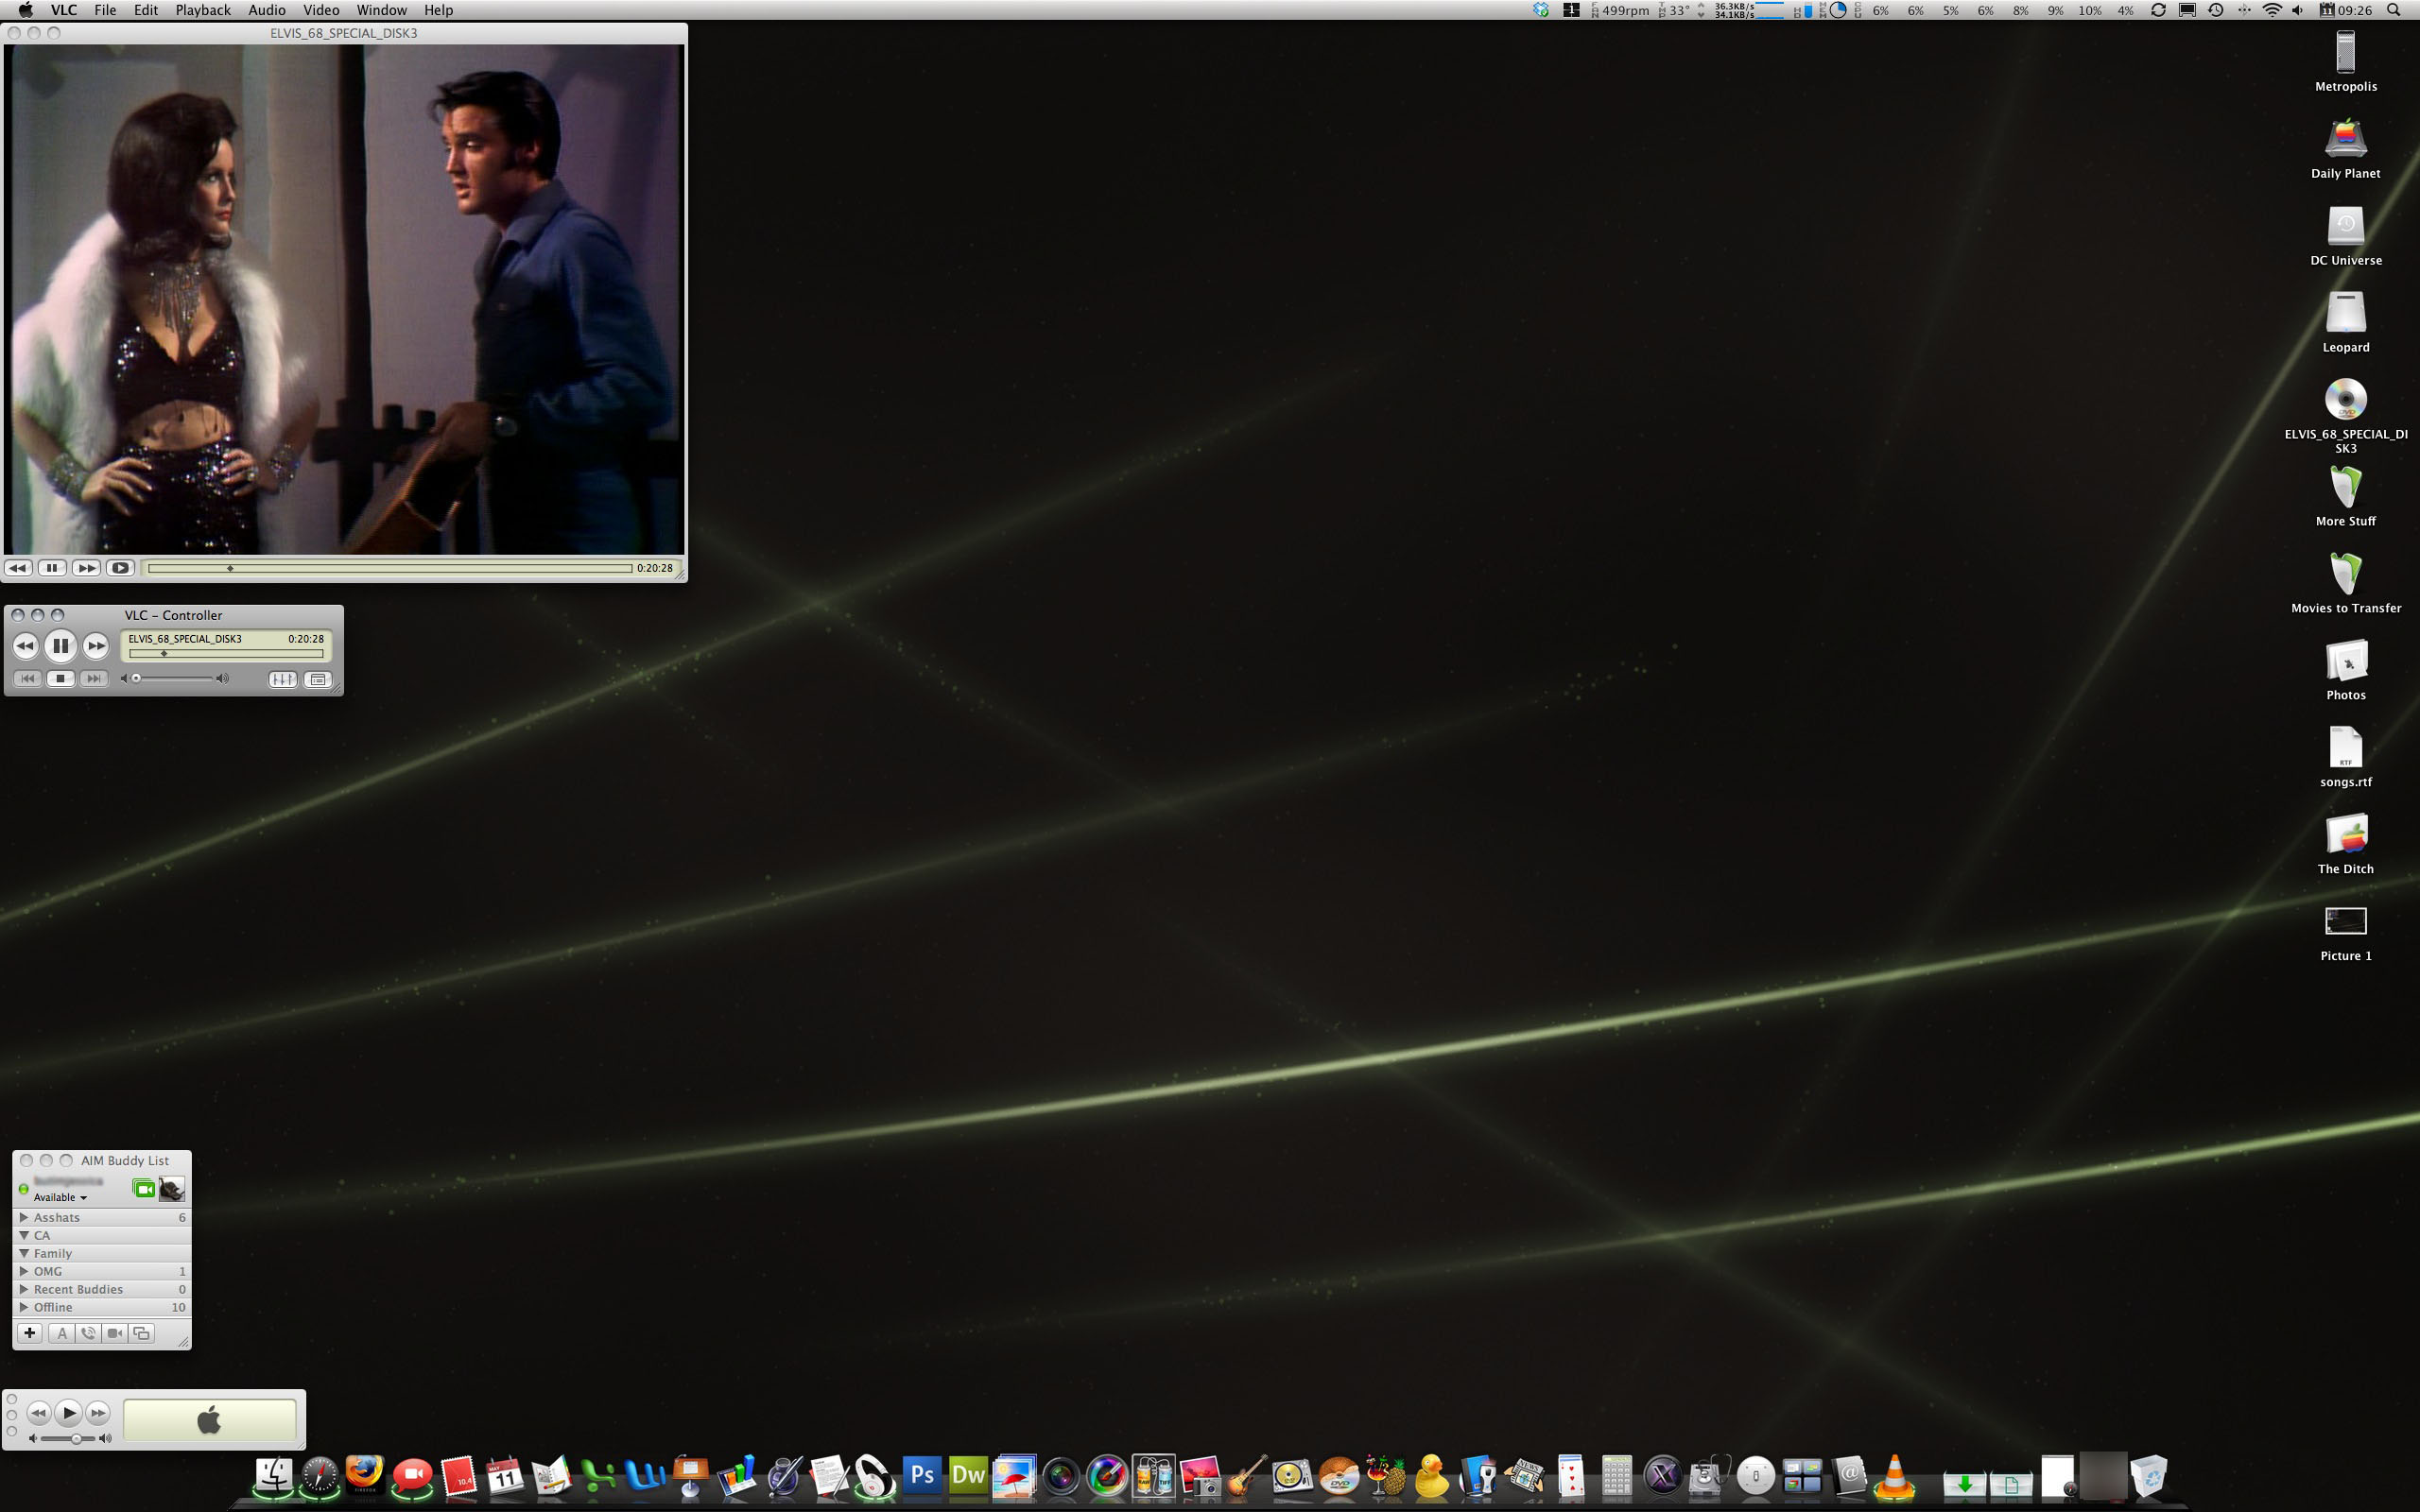
Task: Click Wi-Fi status in menu bar
Action: tap(2271, 10)
